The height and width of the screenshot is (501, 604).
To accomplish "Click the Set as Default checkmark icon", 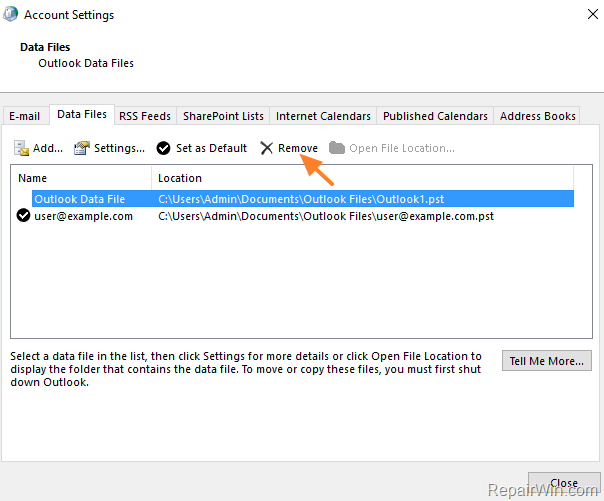I will coord(163,148).
